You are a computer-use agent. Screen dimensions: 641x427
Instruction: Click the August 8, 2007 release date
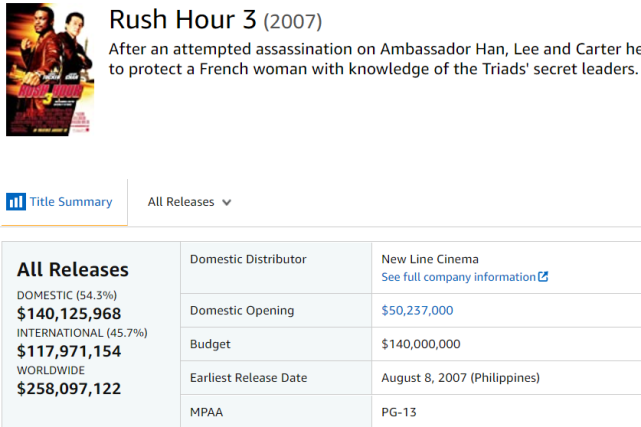460,378
